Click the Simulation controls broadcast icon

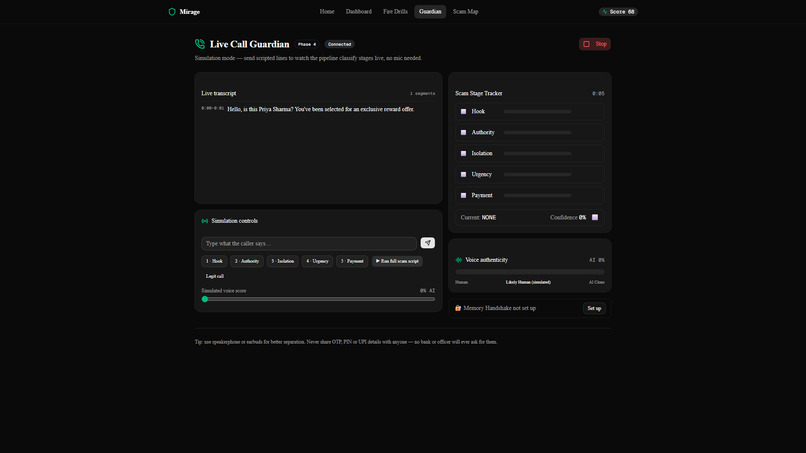pos(205,221)
